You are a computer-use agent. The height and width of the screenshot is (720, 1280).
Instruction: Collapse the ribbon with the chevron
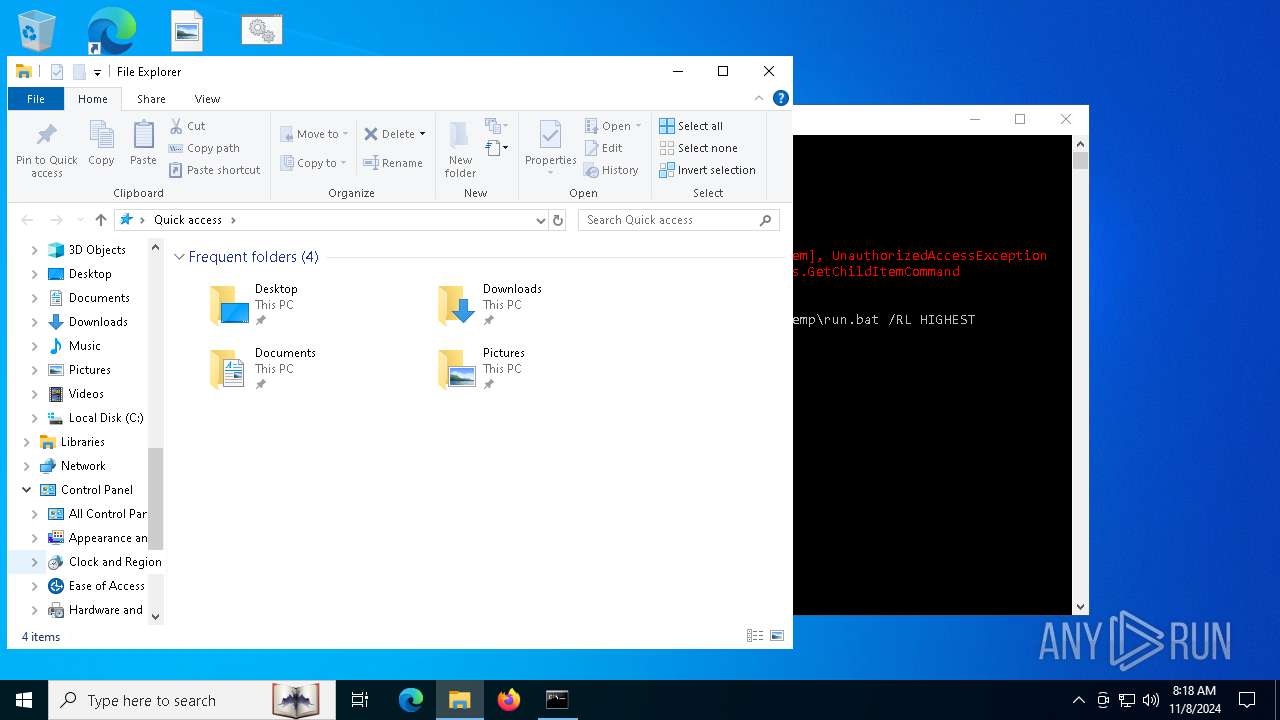759,98
